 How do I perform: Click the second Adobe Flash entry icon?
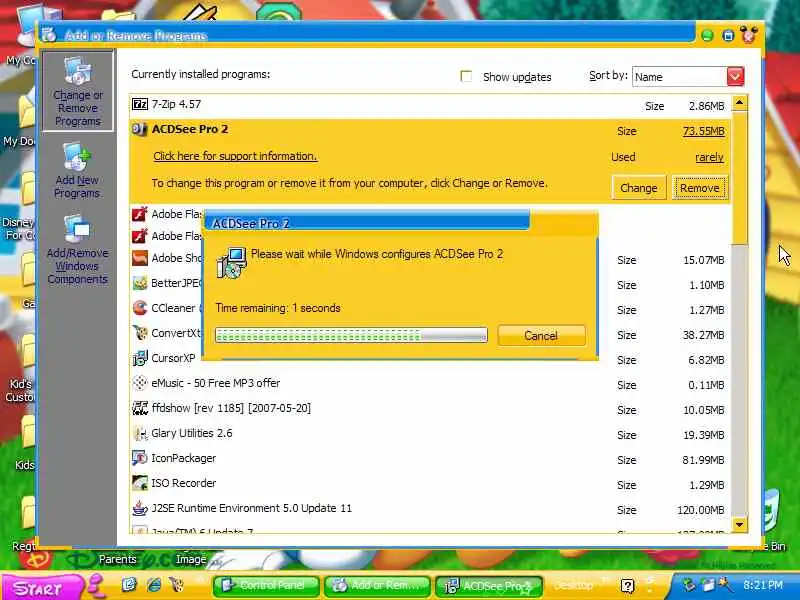pyautogui.click(x=140, y=236)
